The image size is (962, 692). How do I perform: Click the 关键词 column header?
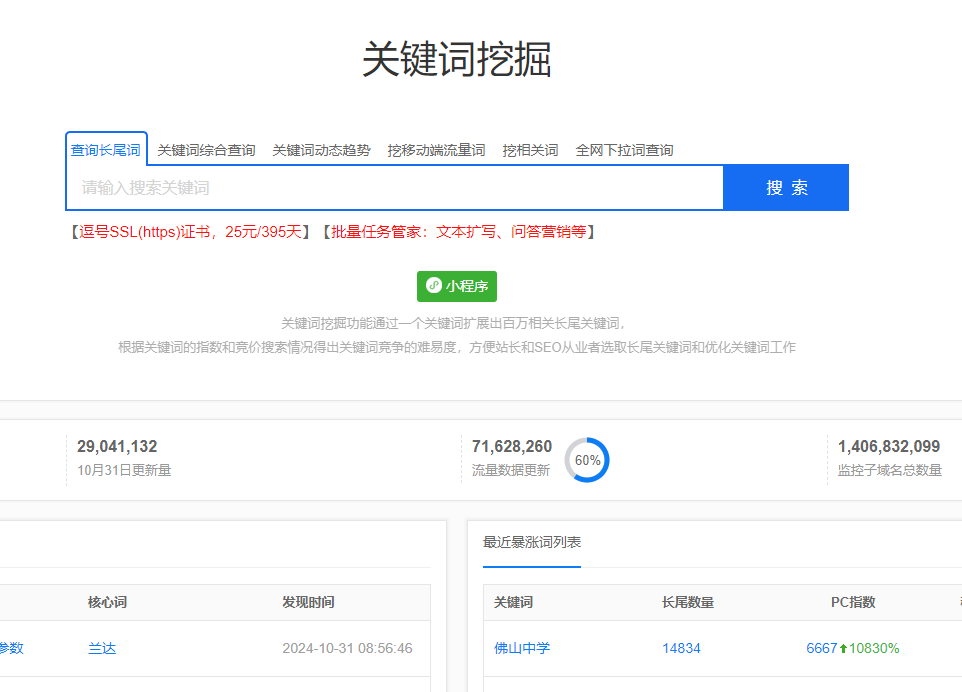tap(514, 602)
